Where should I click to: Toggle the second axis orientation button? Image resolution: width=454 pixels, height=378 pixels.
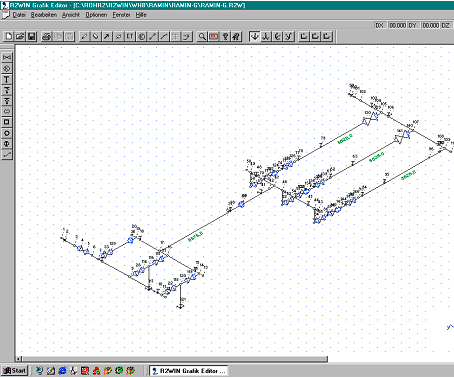266,36
